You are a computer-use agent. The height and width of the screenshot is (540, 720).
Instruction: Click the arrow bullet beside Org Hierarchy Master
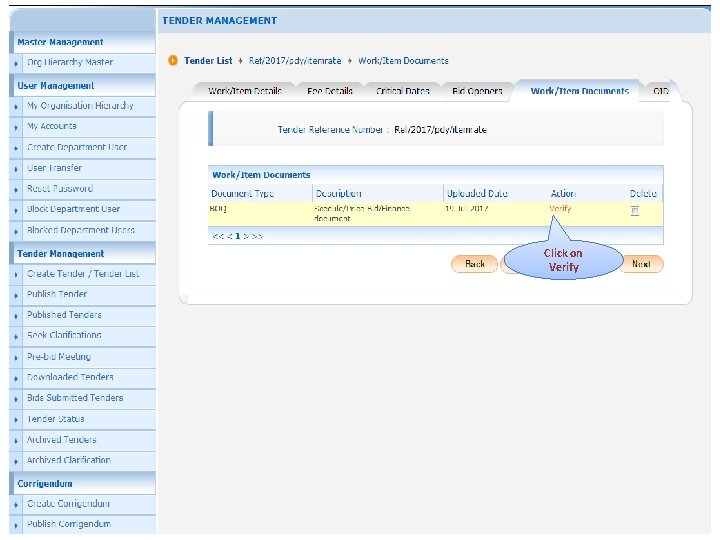(16, 63)
